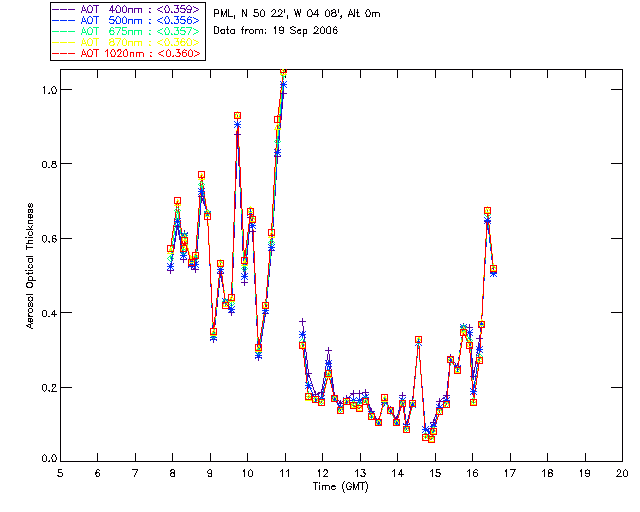Viewport: 640px width, 512px height.
Task: Click the Aerosol Optical Thickness axis title
Action: pos(30,266)
